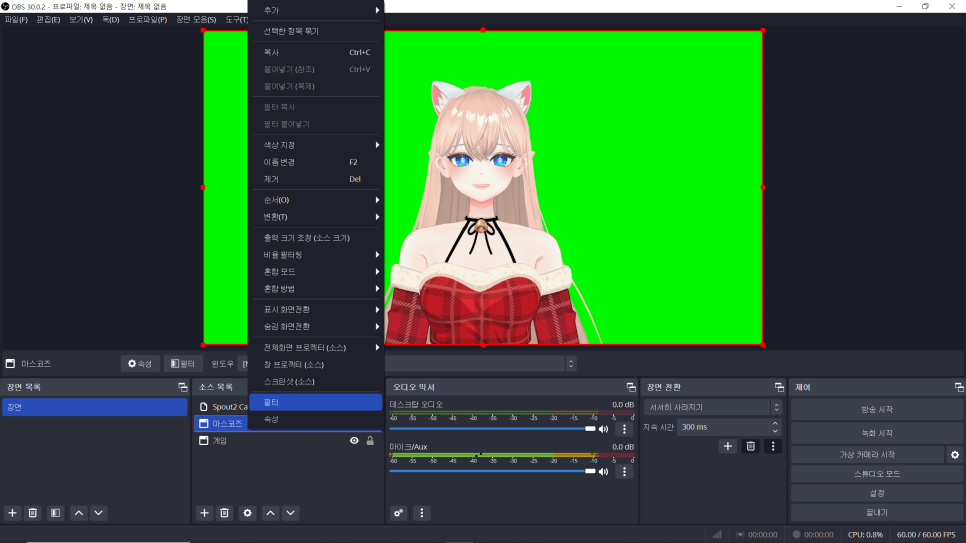Pop out the 오디오 믹서 dock
This screenshot has height=543, width=966.
[x=631, y=387]
